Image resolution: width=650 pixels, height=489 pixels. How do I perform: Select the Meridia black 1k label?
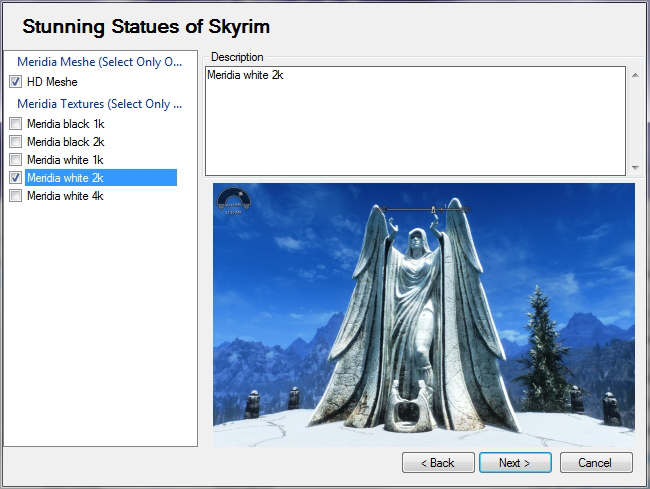tap(65, 123)
